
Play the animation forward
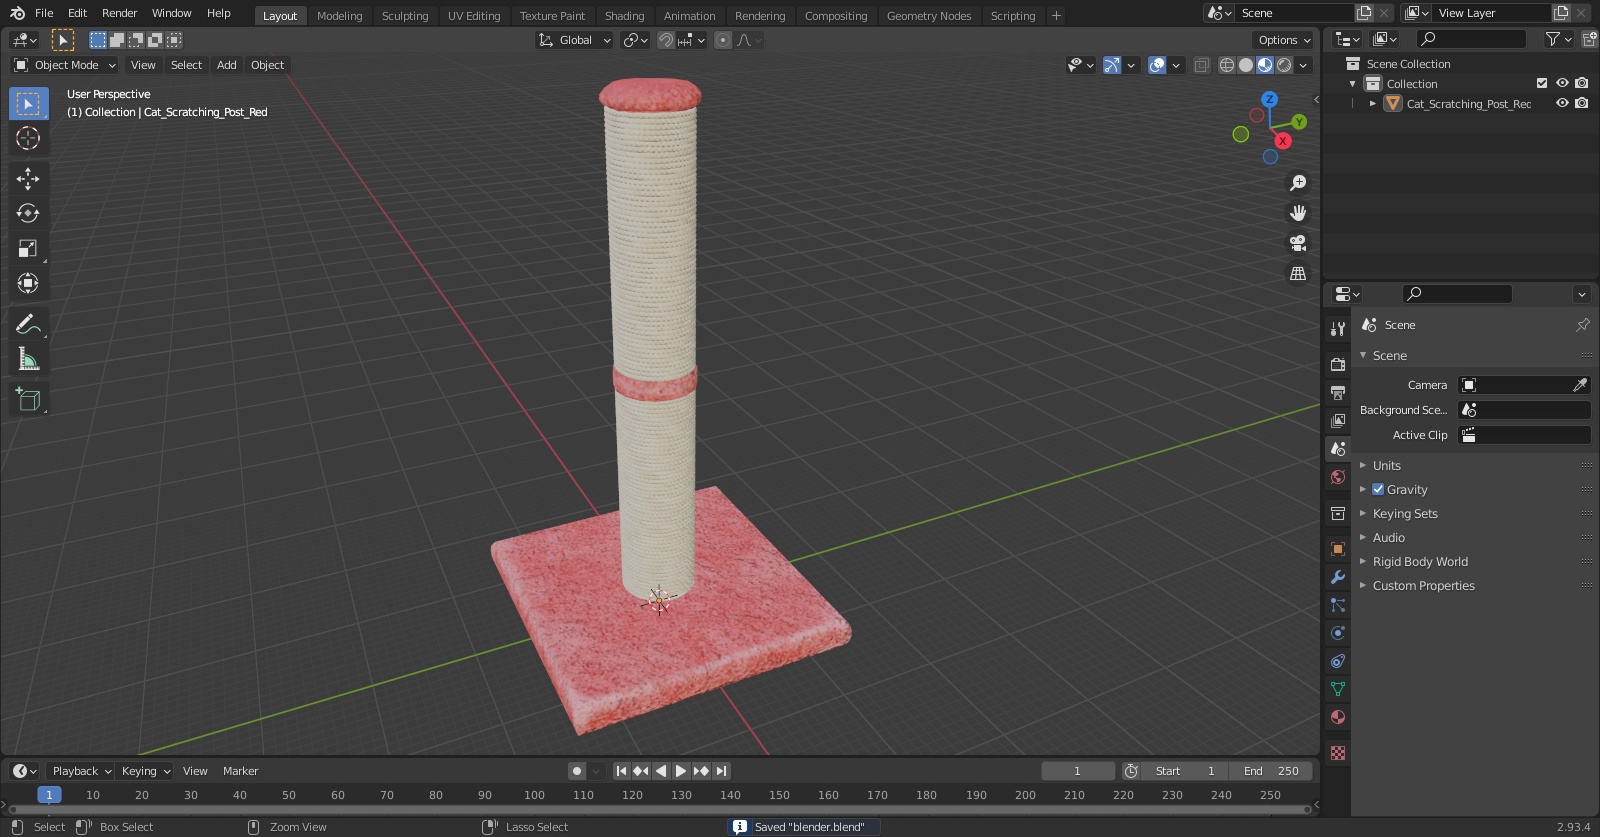(x=681, y=771)
